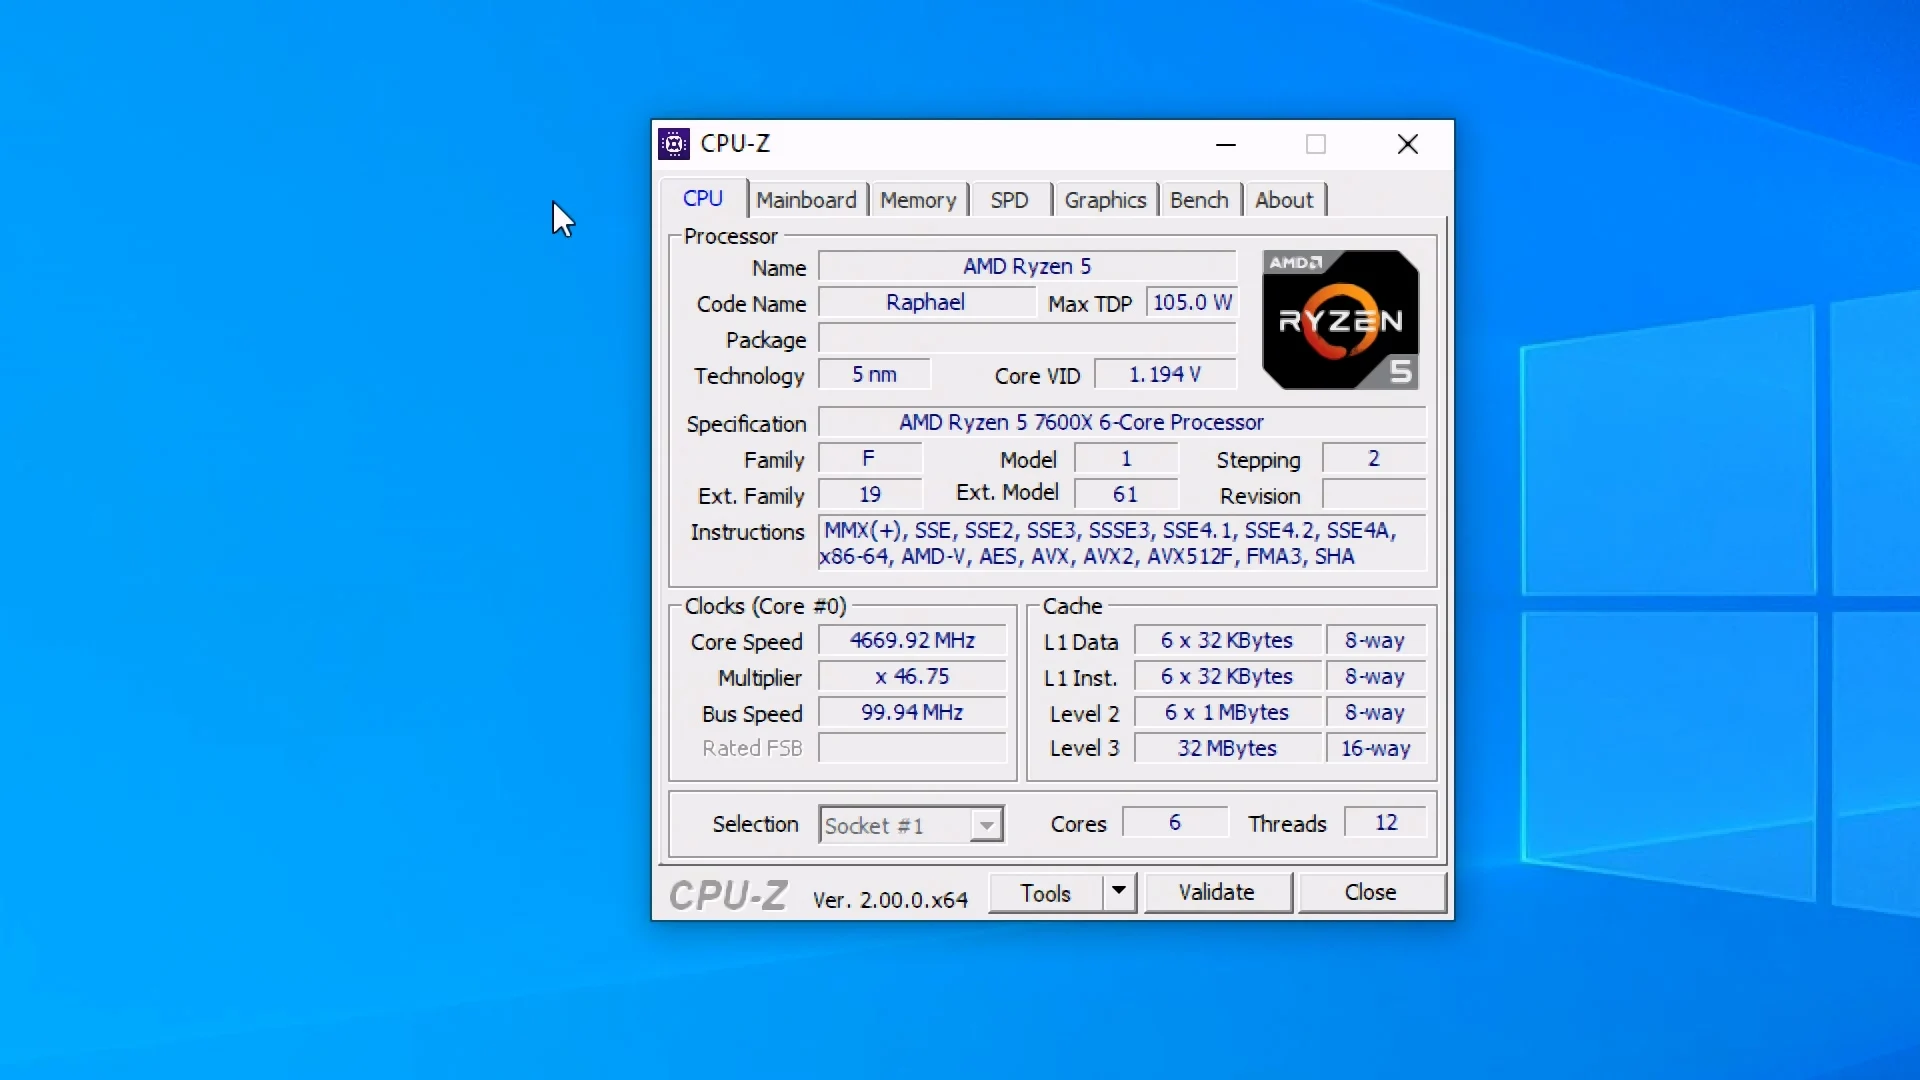
Task: Click the Validate button
Action: pos(1216,892)
